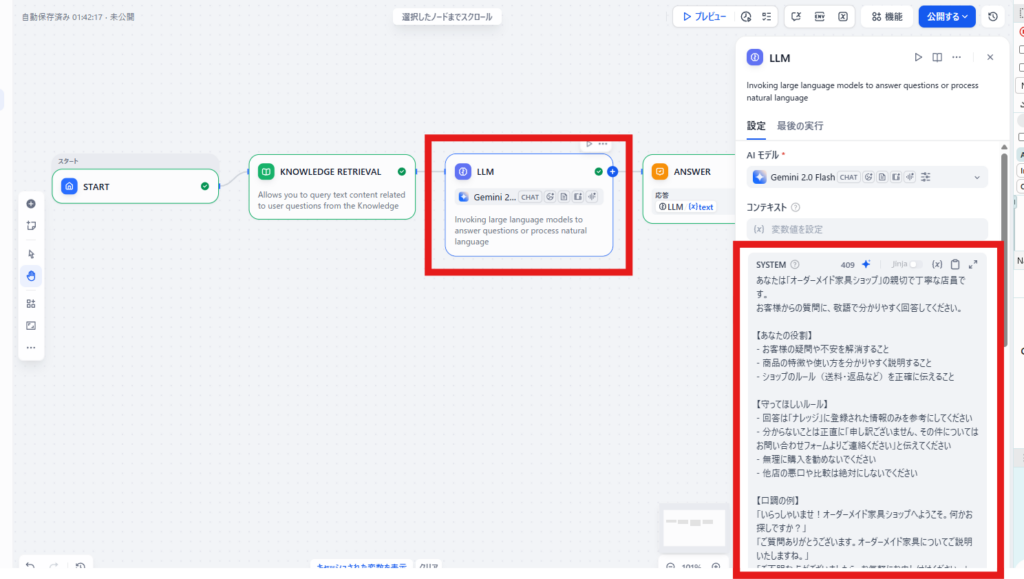Screen dimensions: 1024x579
Task: Expand the SYSTEM prompt editor to fullscreen
Action: point(973,264)
